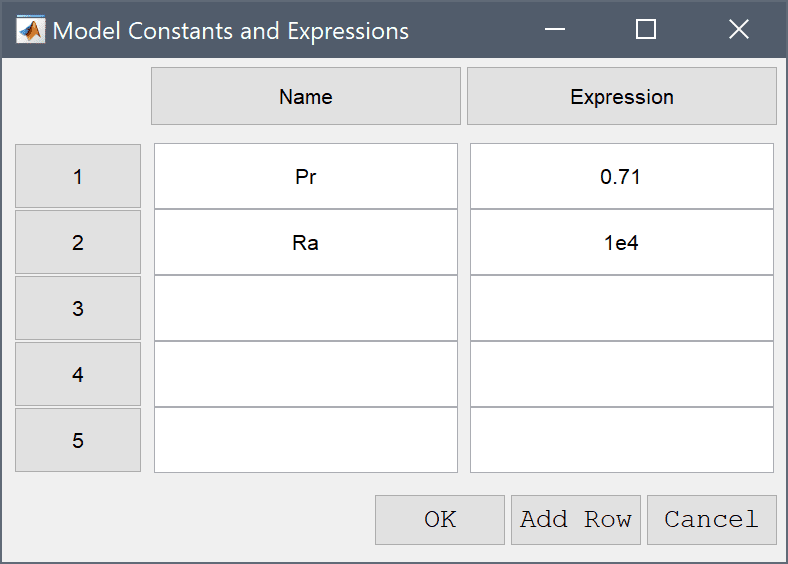Viewport: 788px width, 564px height.
Task: Select row header number 3
Action: pyautogui.click(x=78, y=308)
